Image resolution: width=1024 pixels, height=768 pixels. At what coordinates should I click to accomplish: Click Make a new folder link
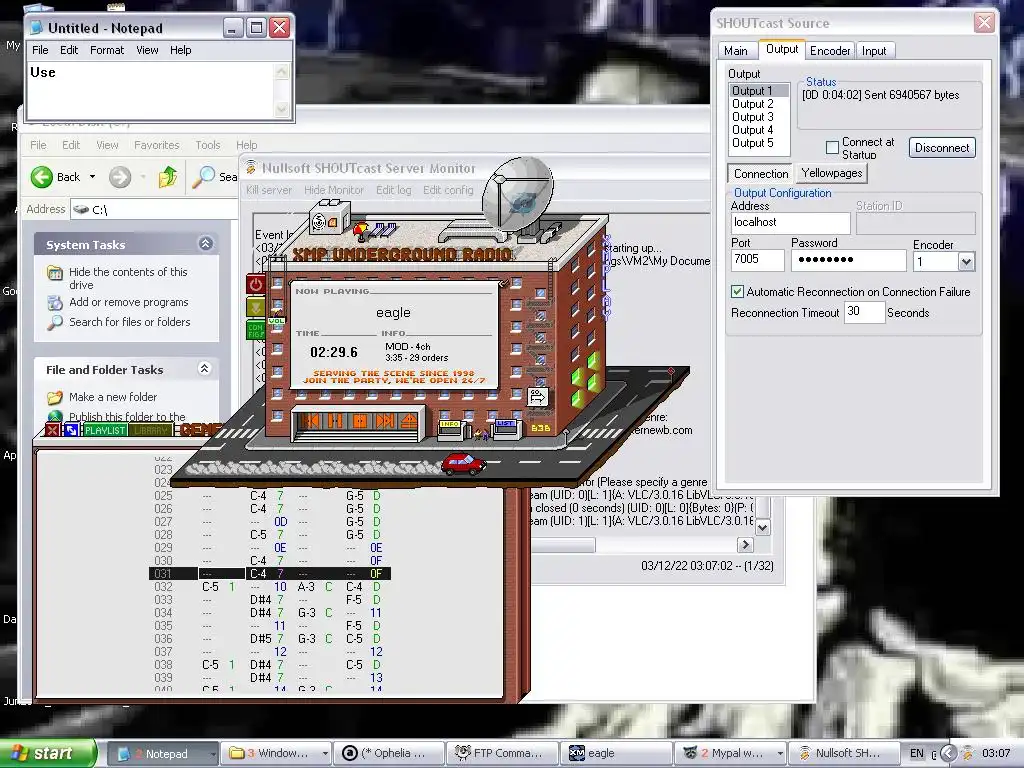113,397
